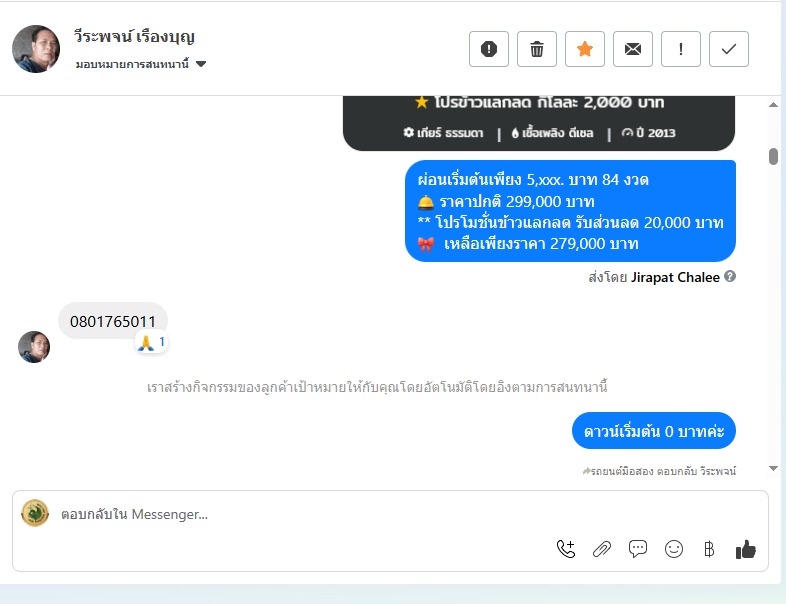Viewport: 786px width, 604px height.
Task: Open the phone call request icon
Action: [x=566, y=549]
